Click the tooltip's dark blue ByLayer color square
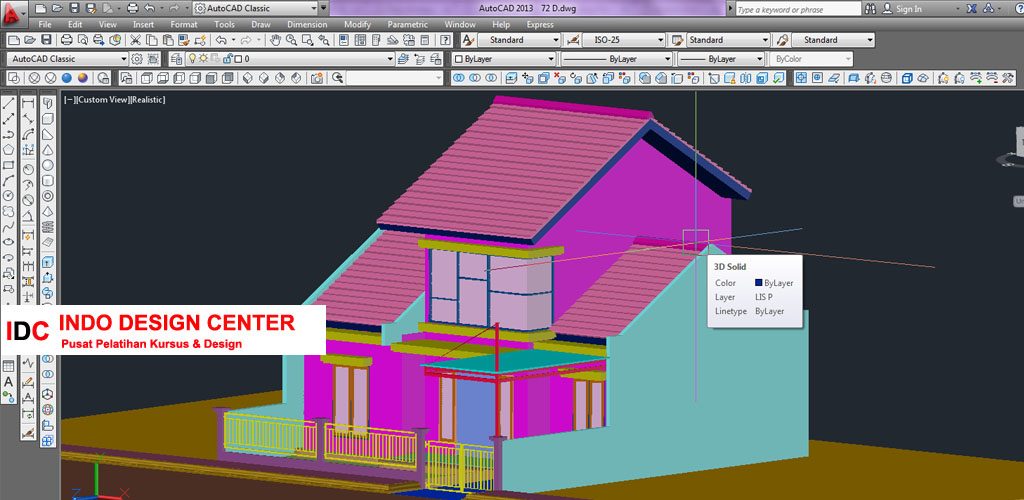The image size is (1024, 500). (759, 283)
